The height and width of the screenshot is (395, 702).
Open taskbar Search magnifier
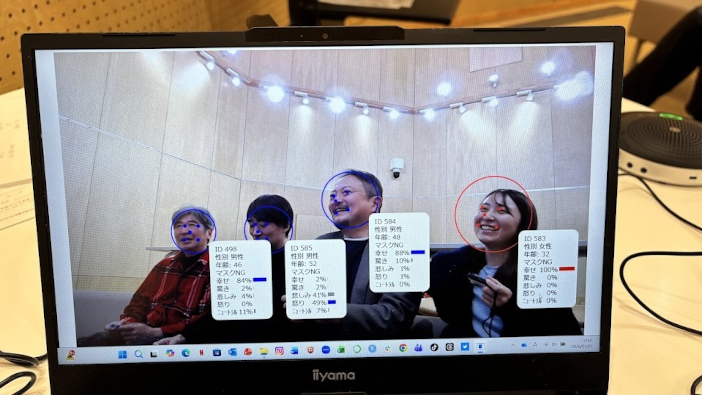coord(139,354)
